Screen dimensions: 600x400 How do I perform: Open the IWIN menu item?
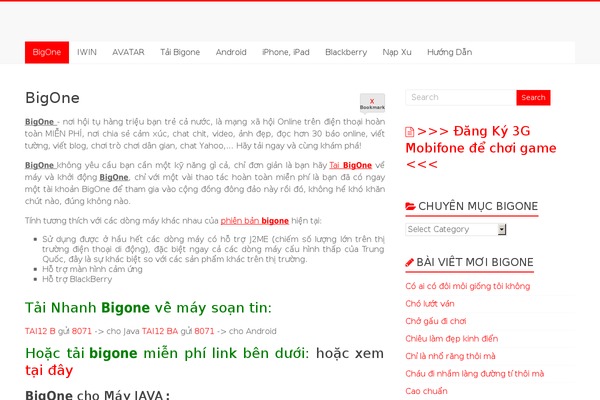coord(87,52)
